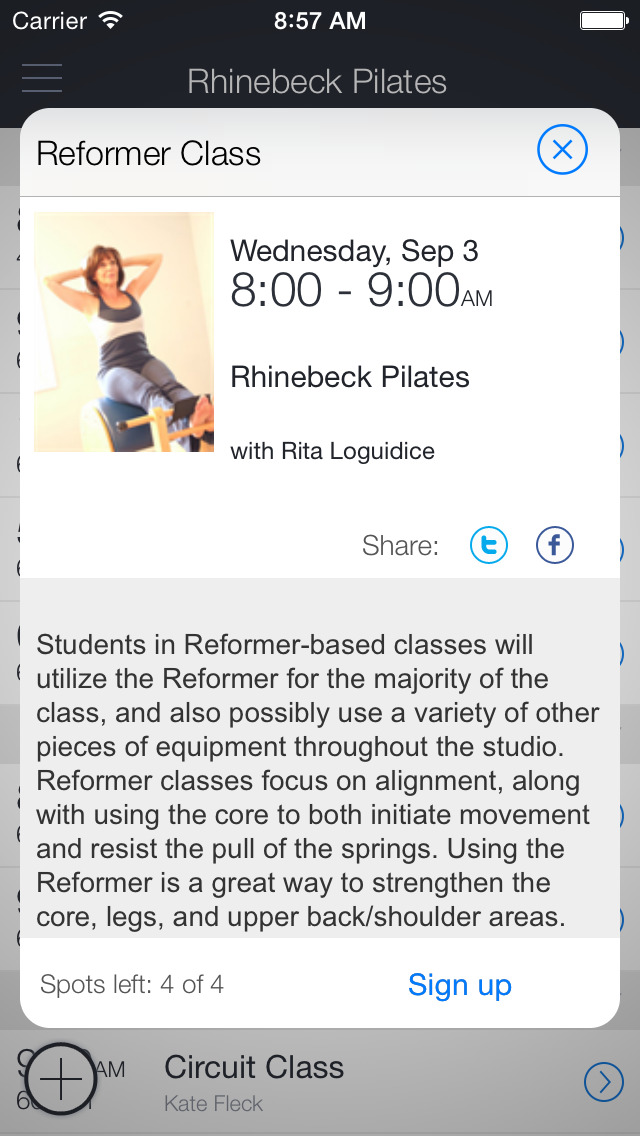640x1136 pixels.
Task: Tap instructor name Rita Loguidice
Action: click(x=332, y=451)
